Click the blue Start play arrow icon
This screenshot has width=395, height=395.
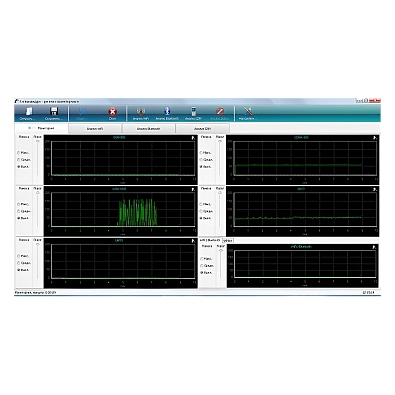point(81,111)
